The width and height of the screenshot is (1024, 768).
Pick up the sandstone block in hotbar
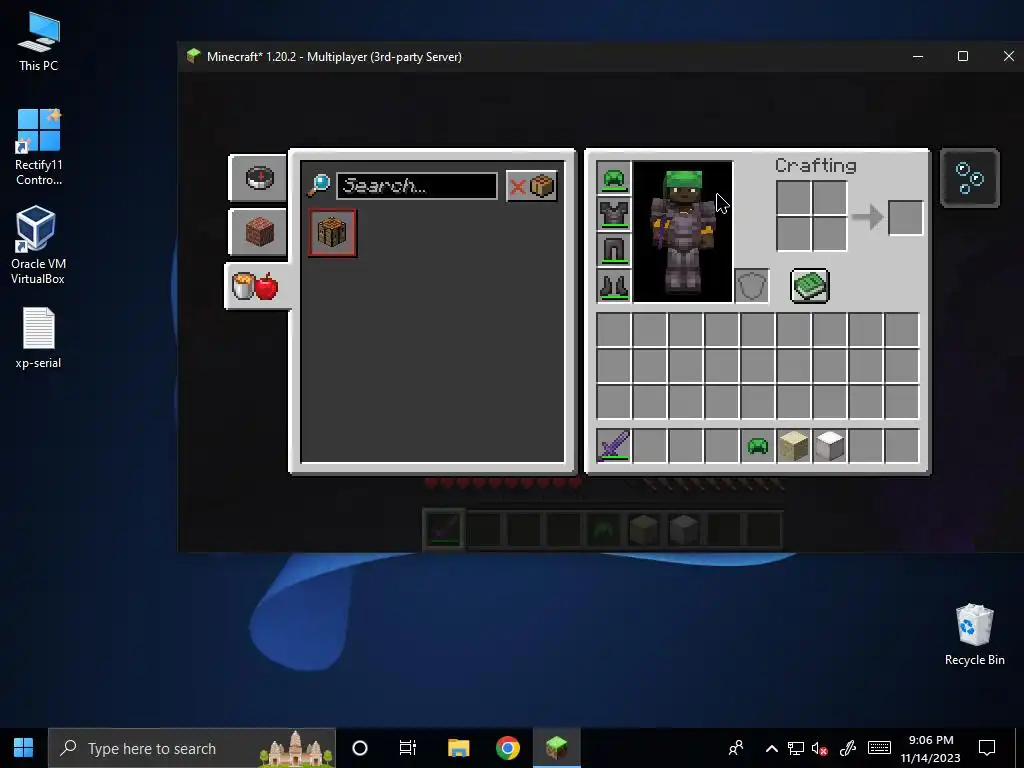tap(793, 446)
